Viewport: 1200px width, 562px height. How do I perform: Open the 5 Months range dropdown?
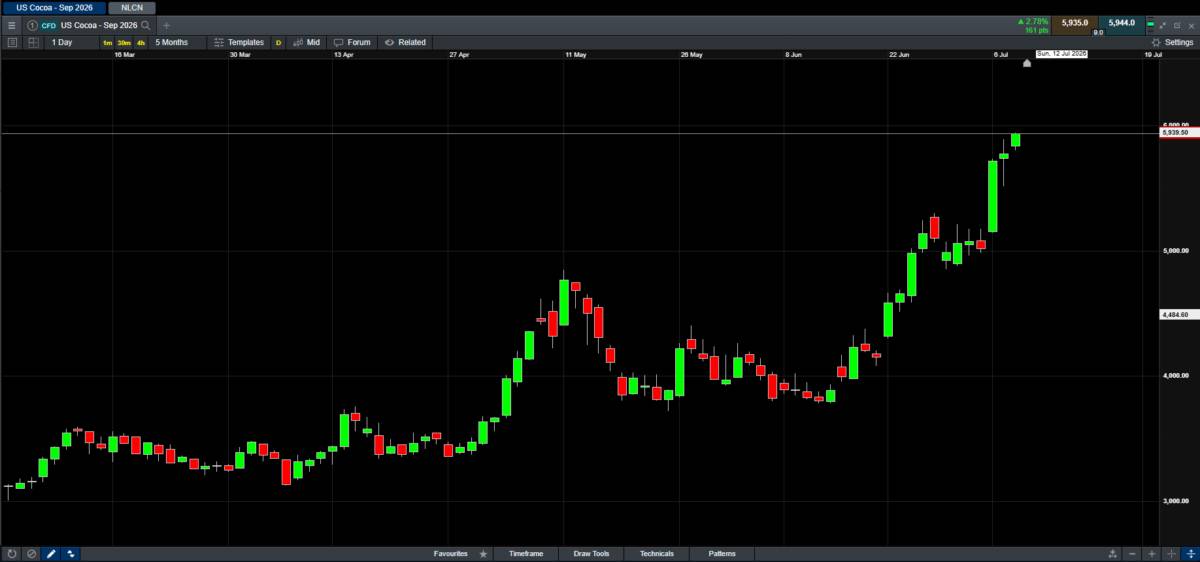pyautogui.click(x=172, y=43)
